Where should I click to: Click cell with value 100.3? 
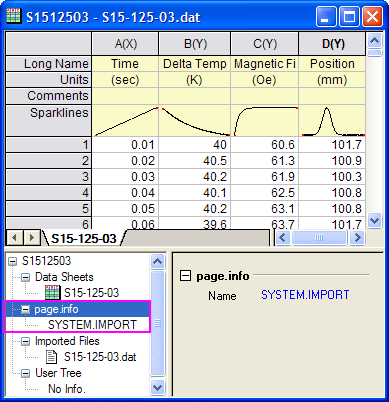coord(332,177)
